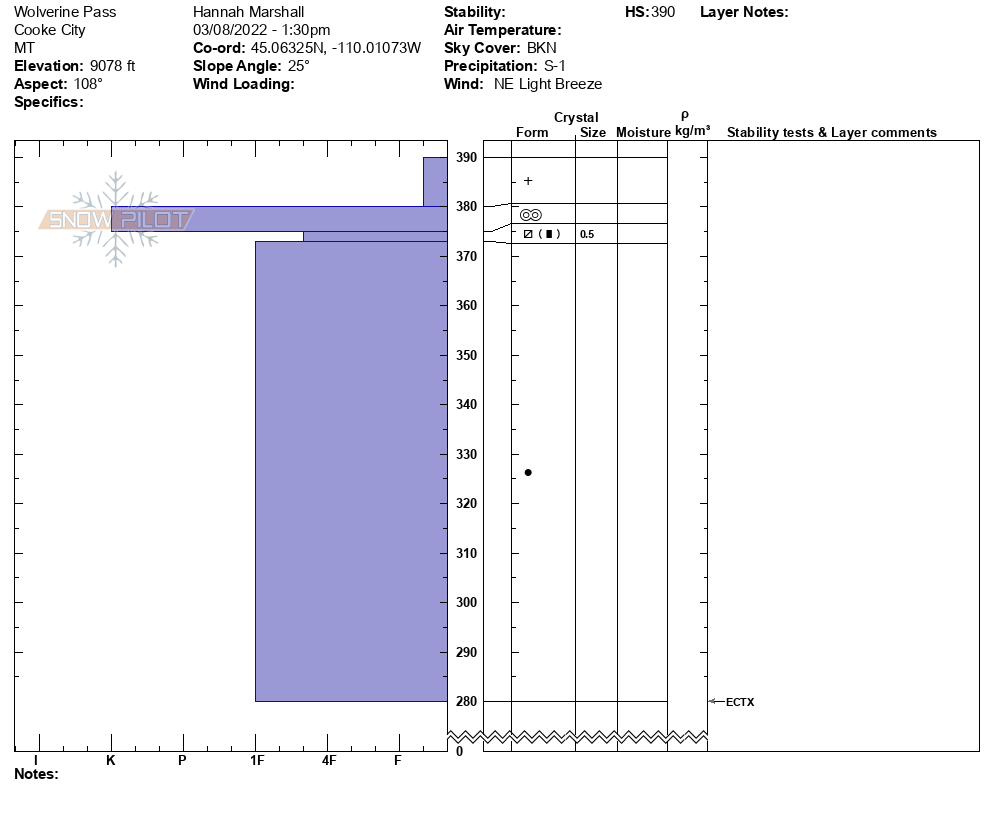Click the round grain dot symbol
The height and width of the screenshot is (840, 994).
[528, 472]
